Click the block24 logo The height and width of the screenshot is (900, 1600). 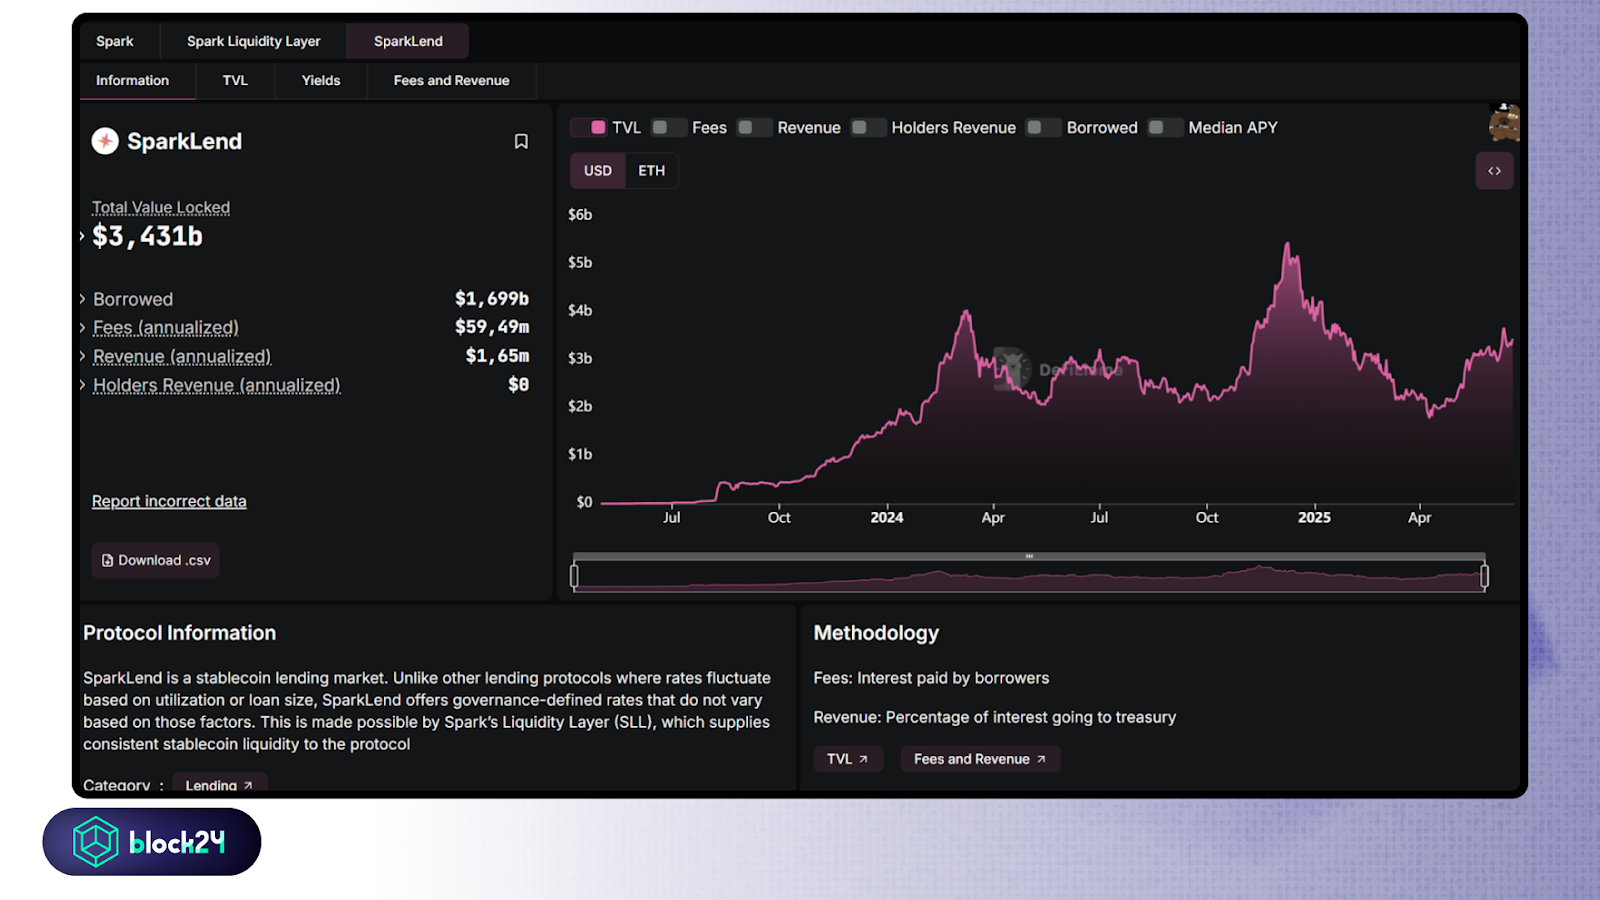coord(152,842)
